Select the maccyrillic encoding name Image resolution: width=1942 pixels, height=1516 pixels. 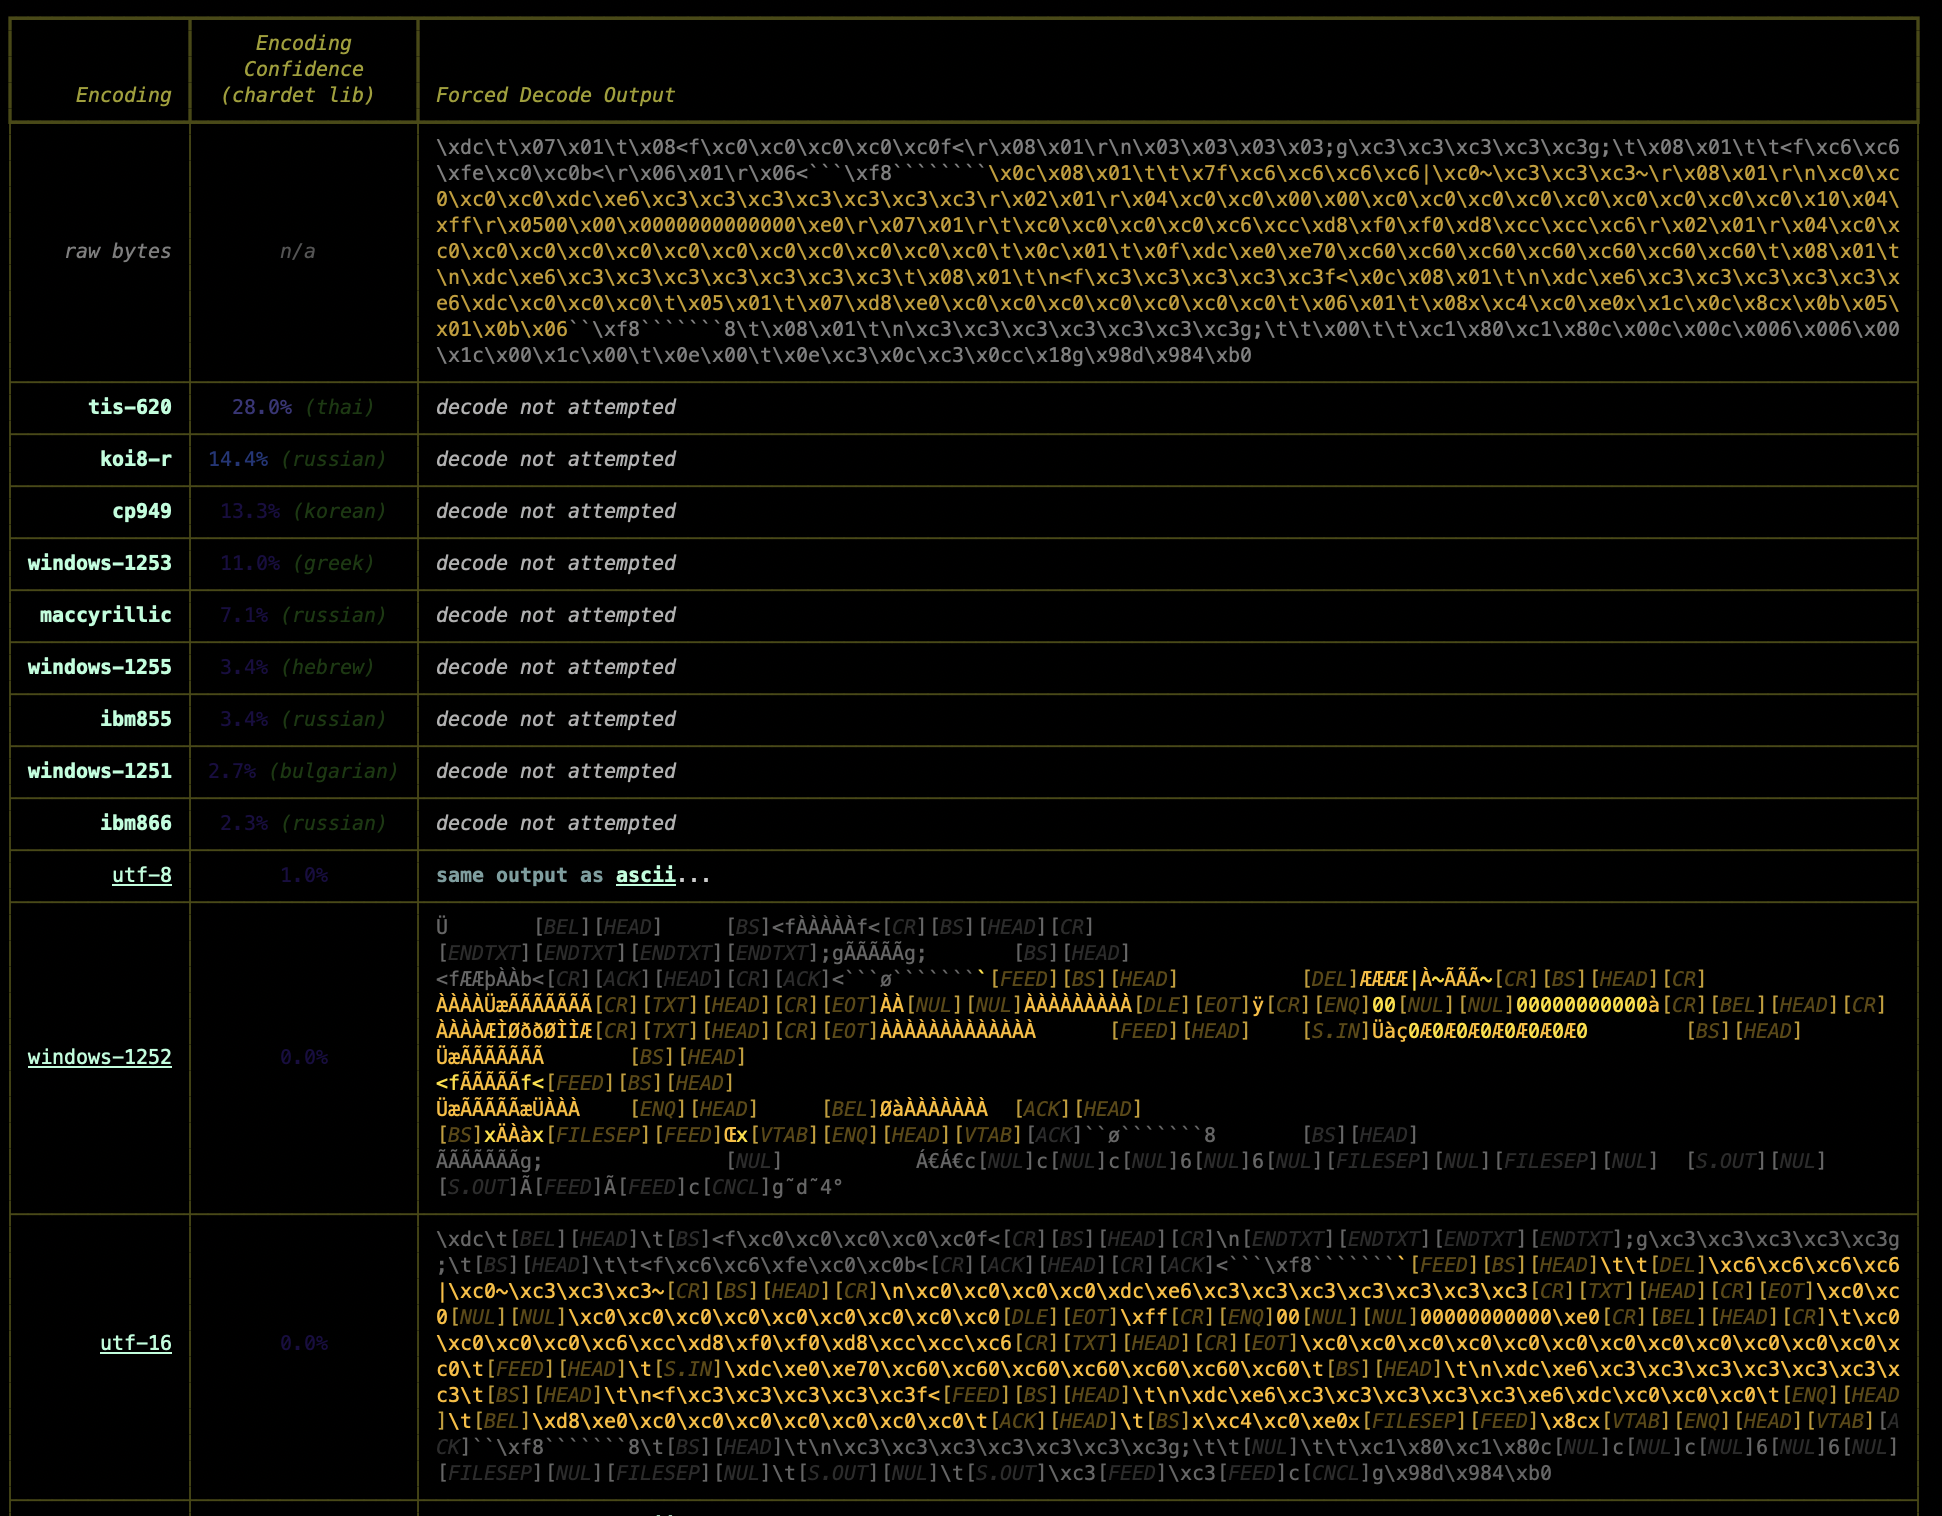[105, 615]
